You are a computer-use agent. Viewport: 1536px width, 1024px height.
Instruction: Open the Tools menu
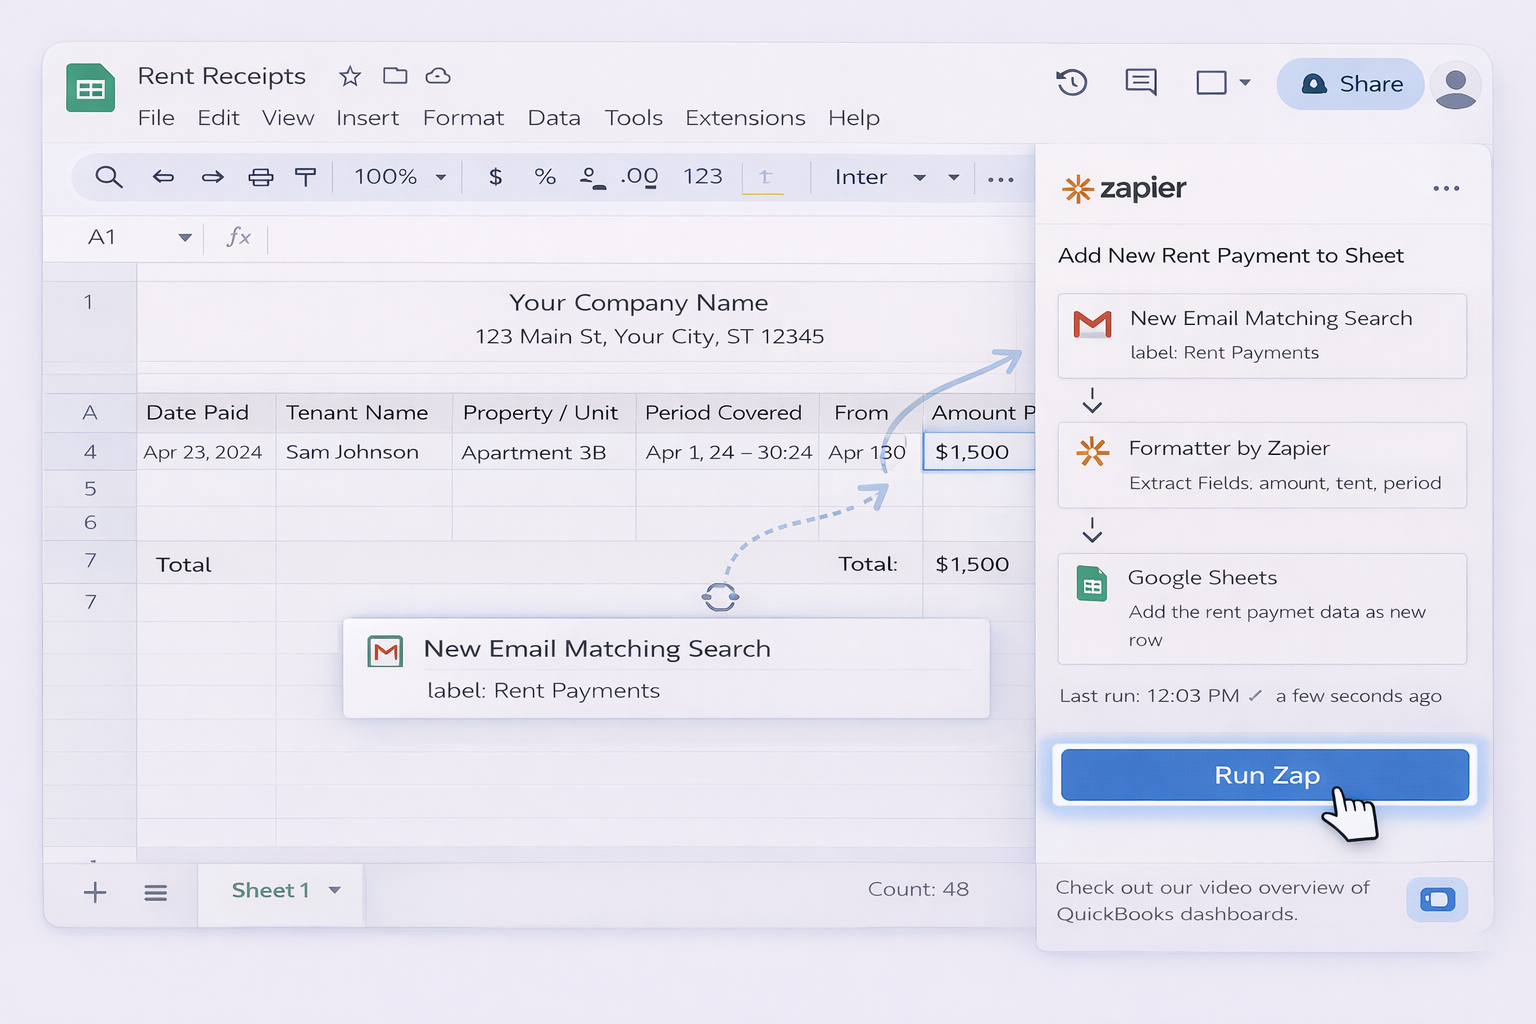[633, 118]
